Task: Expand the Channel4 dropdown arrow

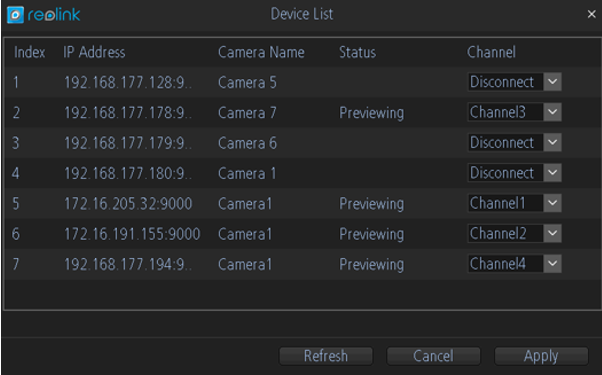Action: click(552, 264)
